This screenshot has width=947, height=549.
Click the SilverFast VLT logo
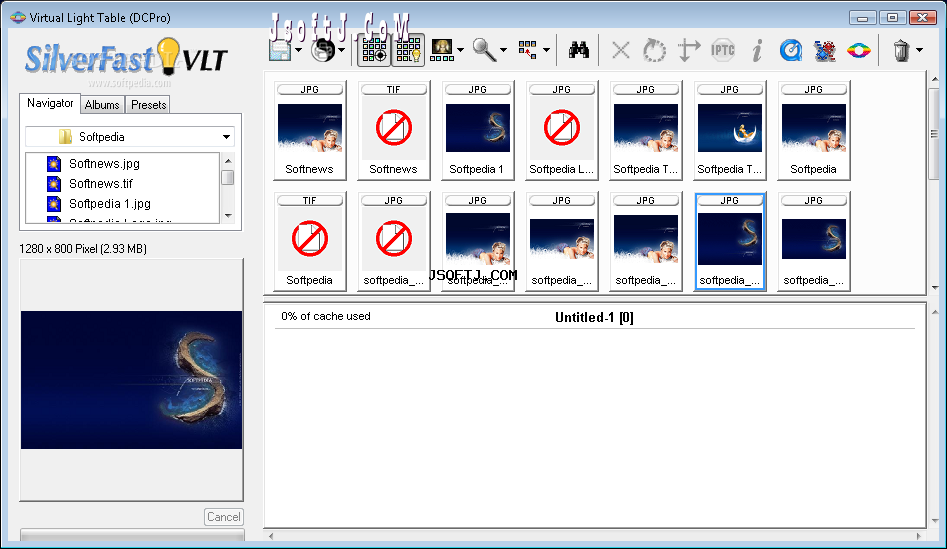(x=126, y=59)
